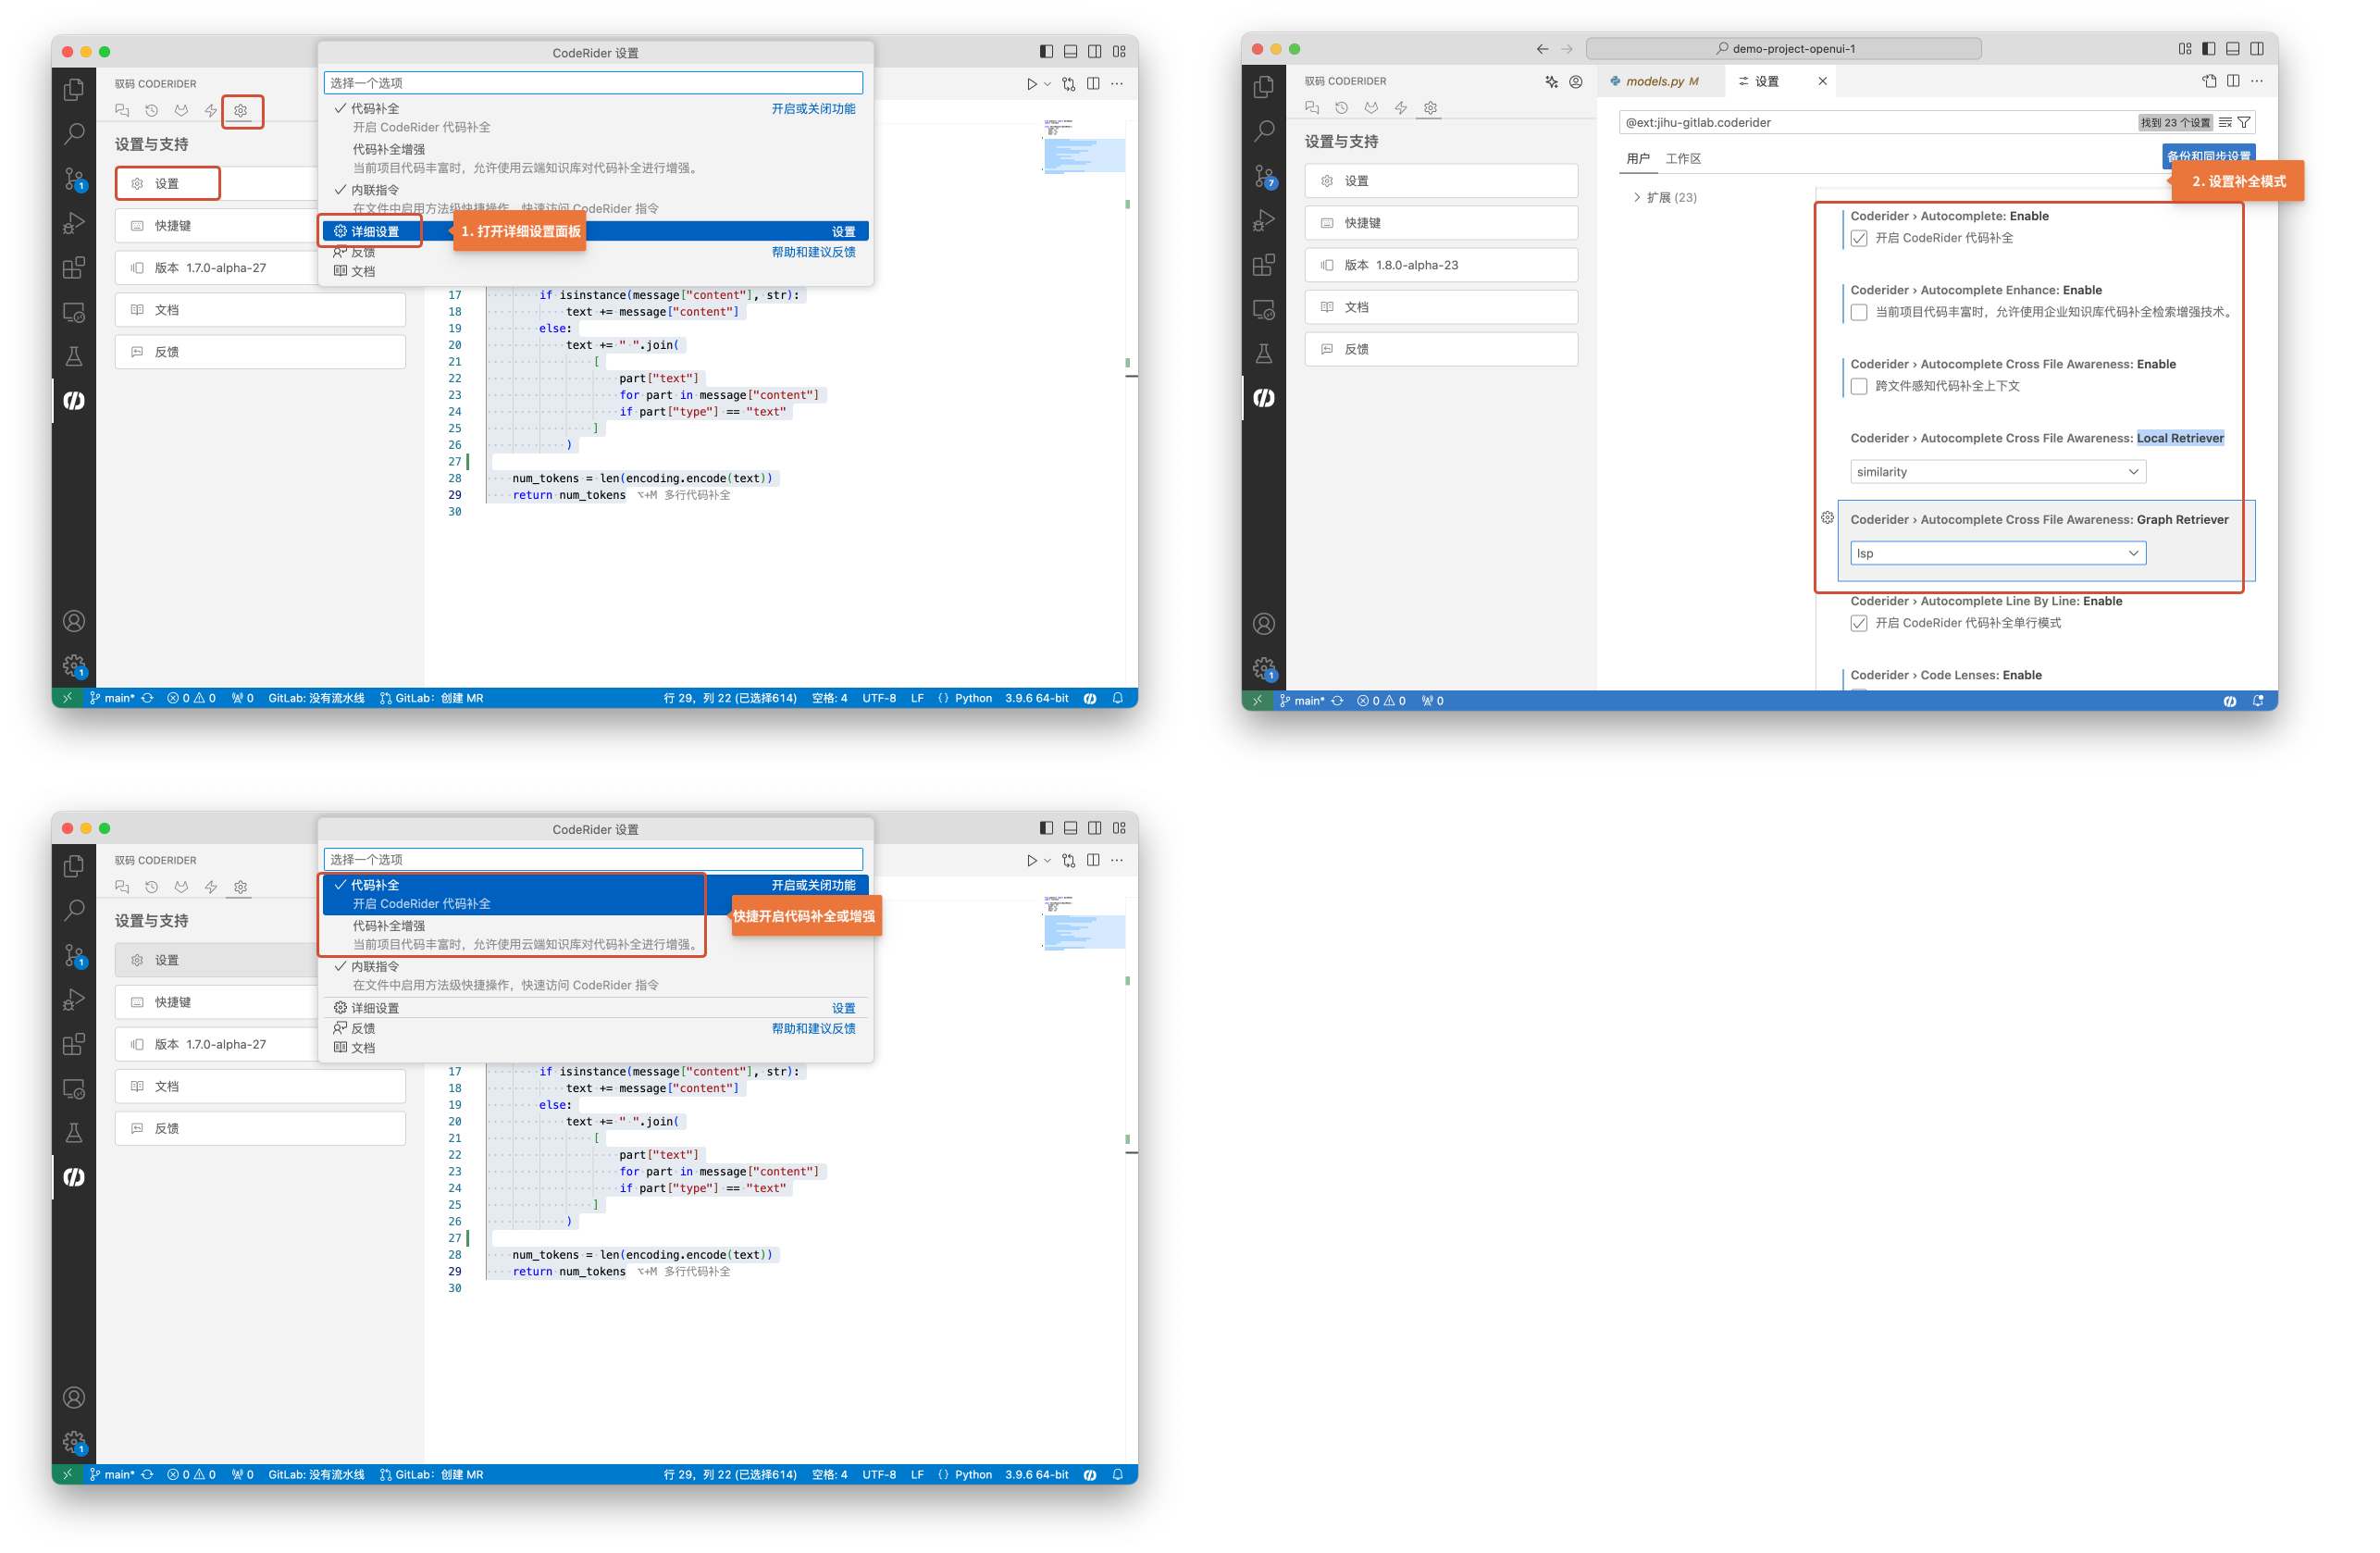Open Run and Debug in demo-project-openui-1 window

(1263, 220)
